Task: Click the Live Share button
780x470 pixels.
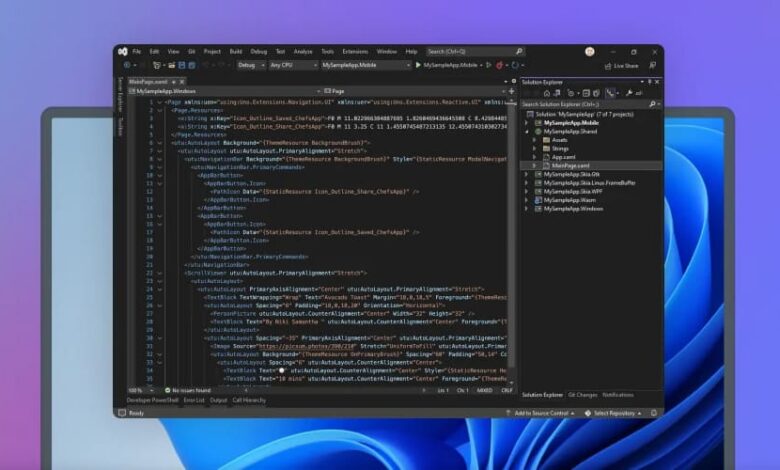Action: pyautogui.click(x=621, y=66)
